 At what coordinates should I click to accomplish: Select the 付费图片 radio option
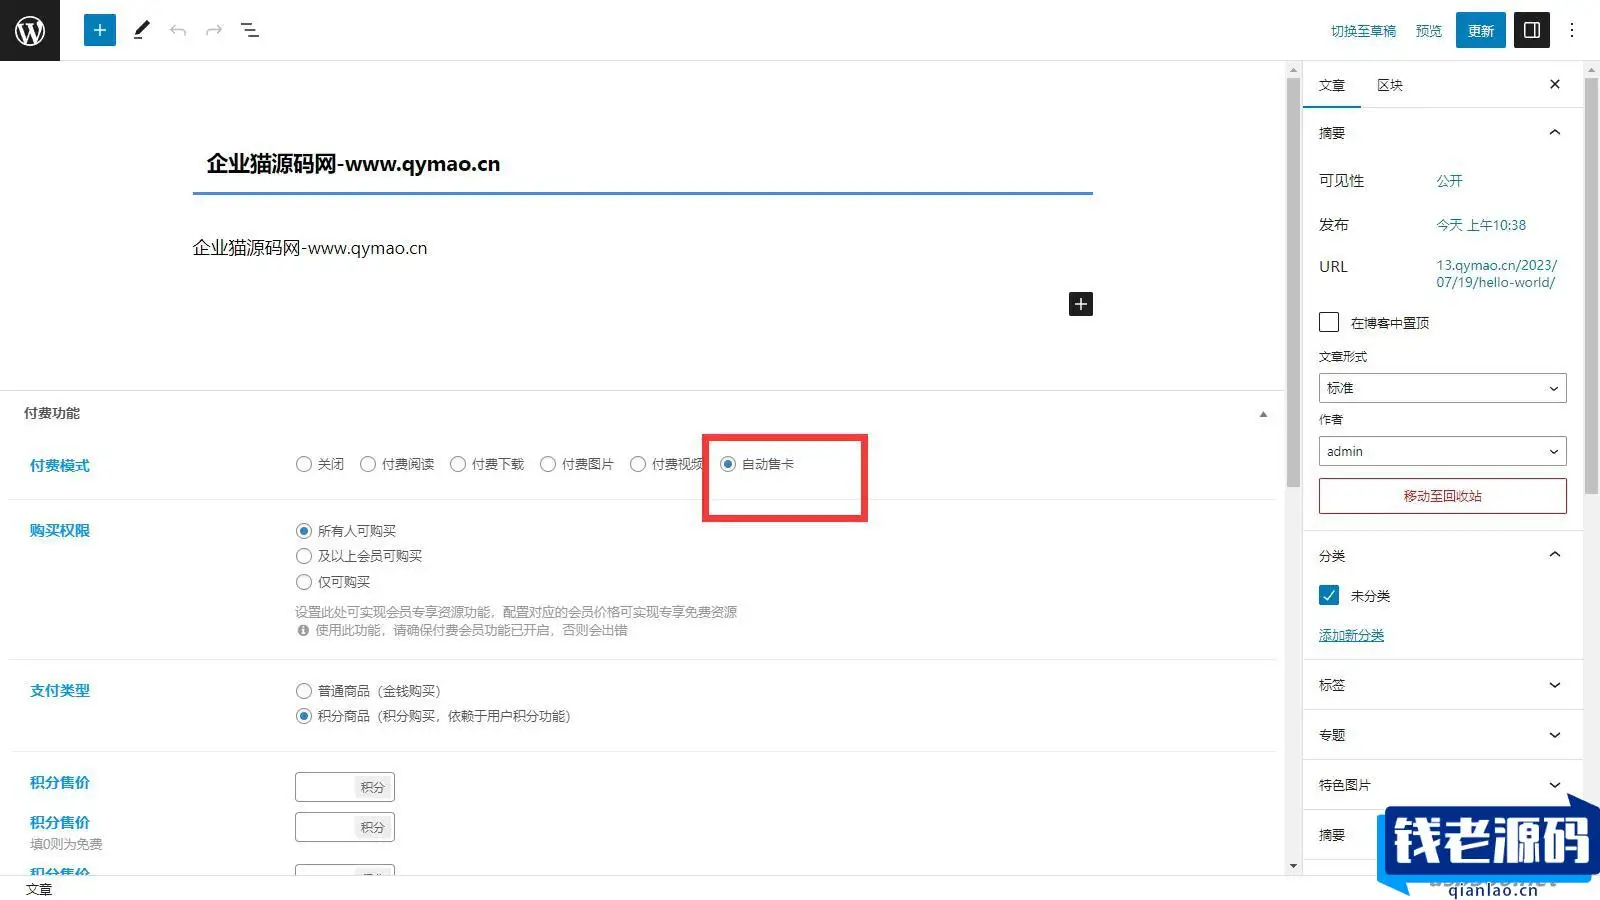548,464
